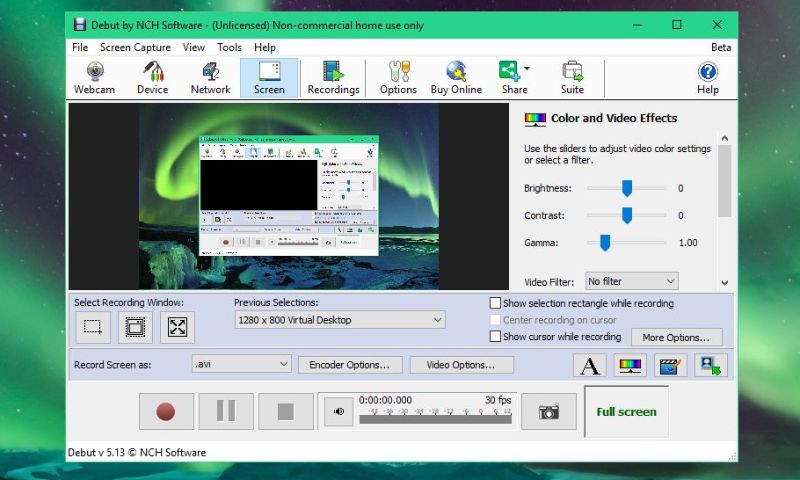Click the Encoder Options... button
This screenshot has width=800, height=480.
pyautogui.click(x=349, y=365)
